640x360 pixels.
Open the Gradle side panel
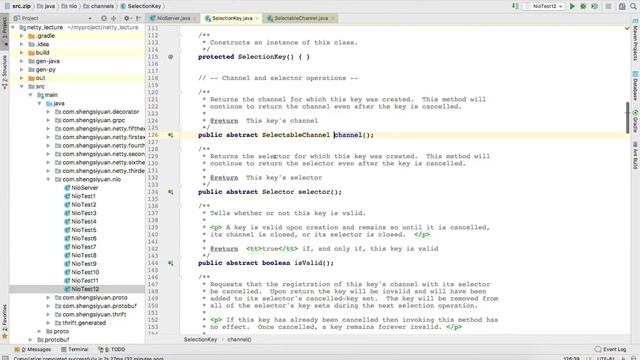[x=635, y=121]
